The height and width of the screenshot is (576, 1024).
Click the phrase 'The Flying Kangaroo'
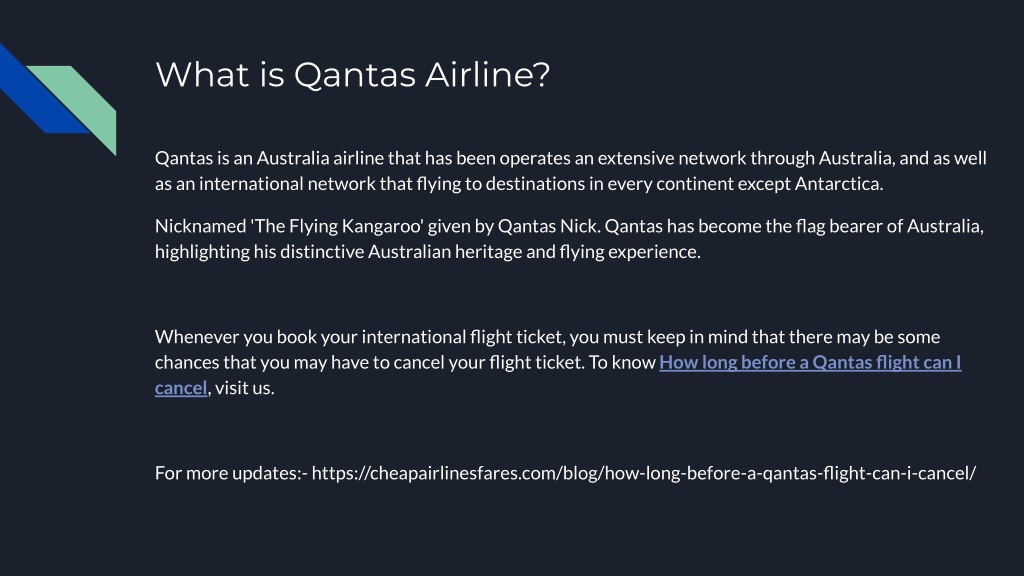tap(338, 226)
